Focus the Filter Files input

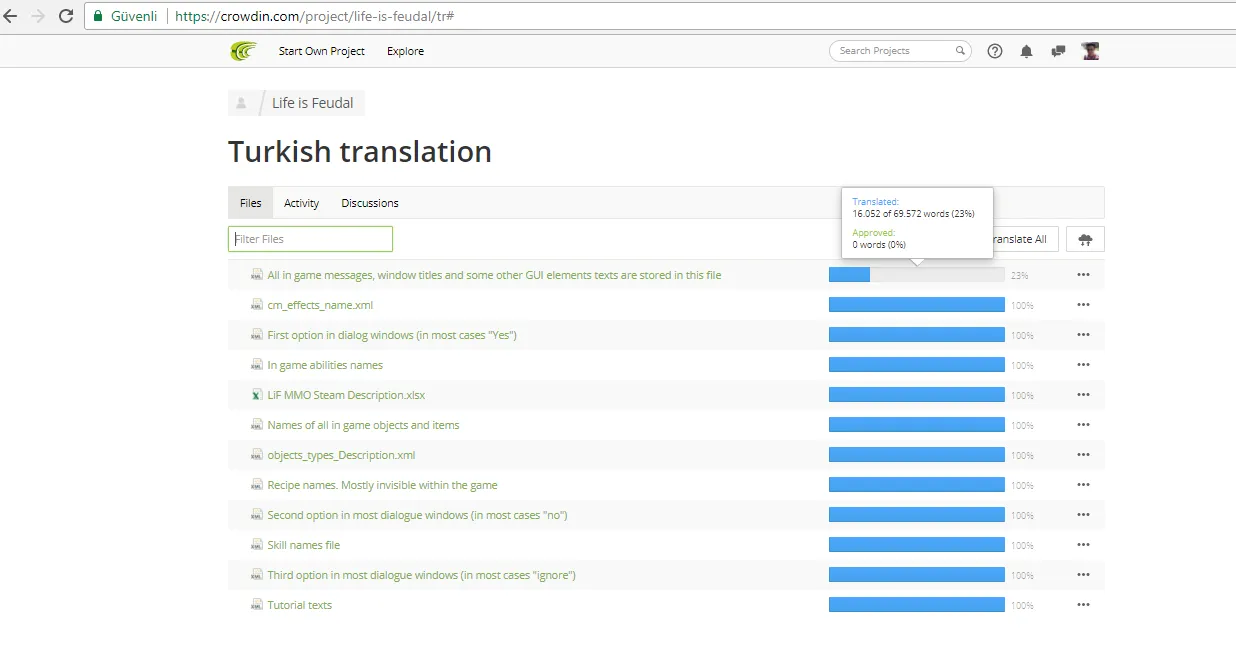click(310, 239)
